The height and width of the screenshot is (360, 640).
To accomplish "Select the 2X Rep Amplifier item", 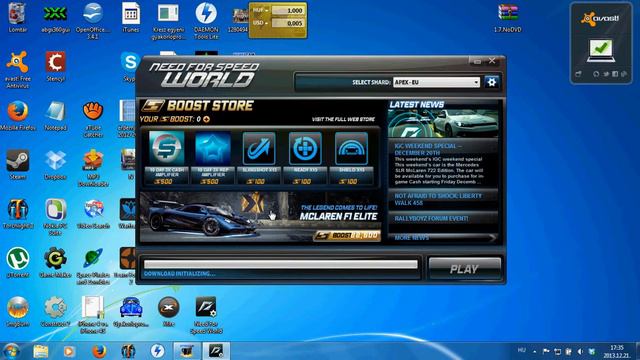I will [x=212, y=158].
